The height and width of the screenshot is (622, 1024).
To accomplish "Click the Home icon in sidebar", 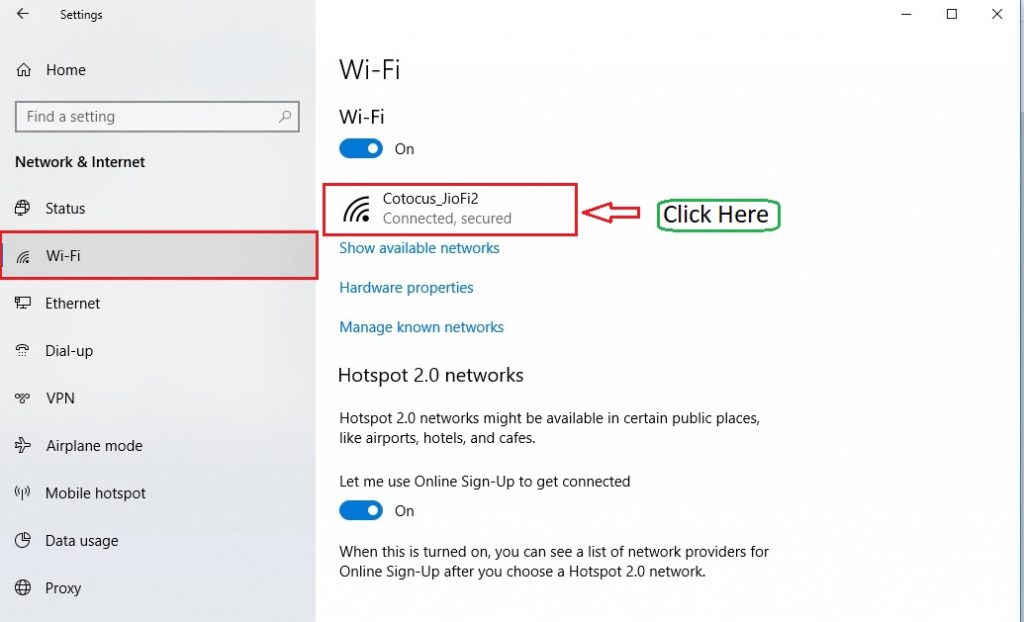I will point(23,70).
